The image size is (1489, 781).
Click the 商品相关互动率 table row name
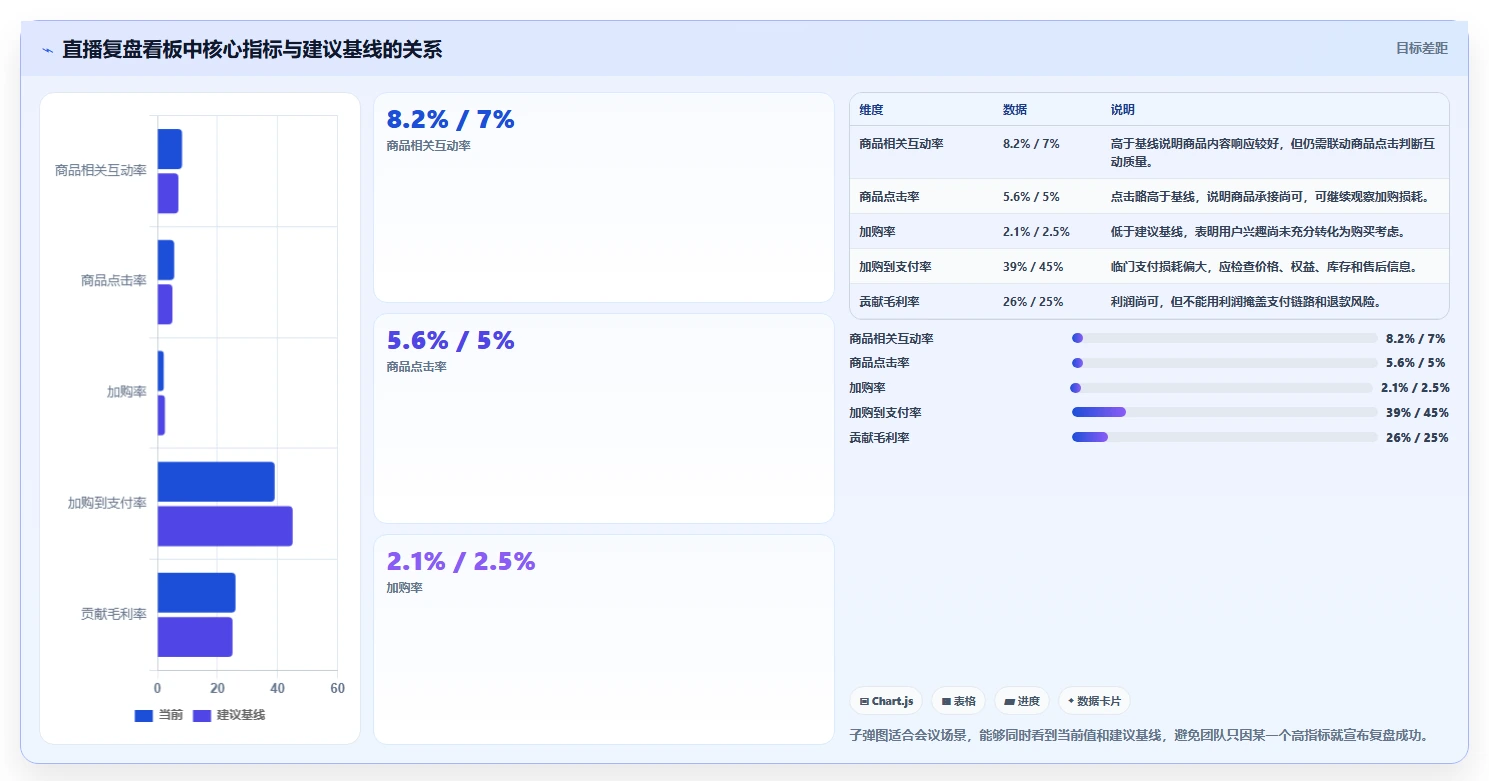click(901, 144)
